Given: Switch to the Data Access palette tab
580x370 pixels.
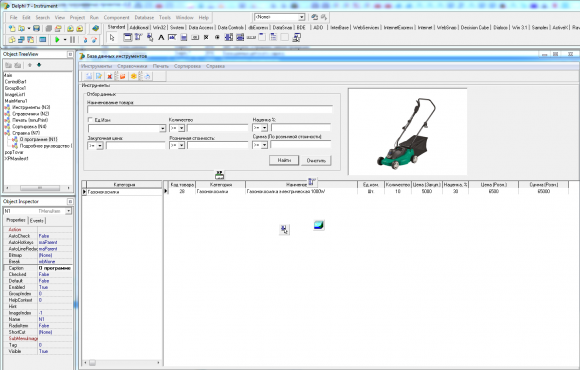Looking at the screenshot, I should tap(201, 27).
